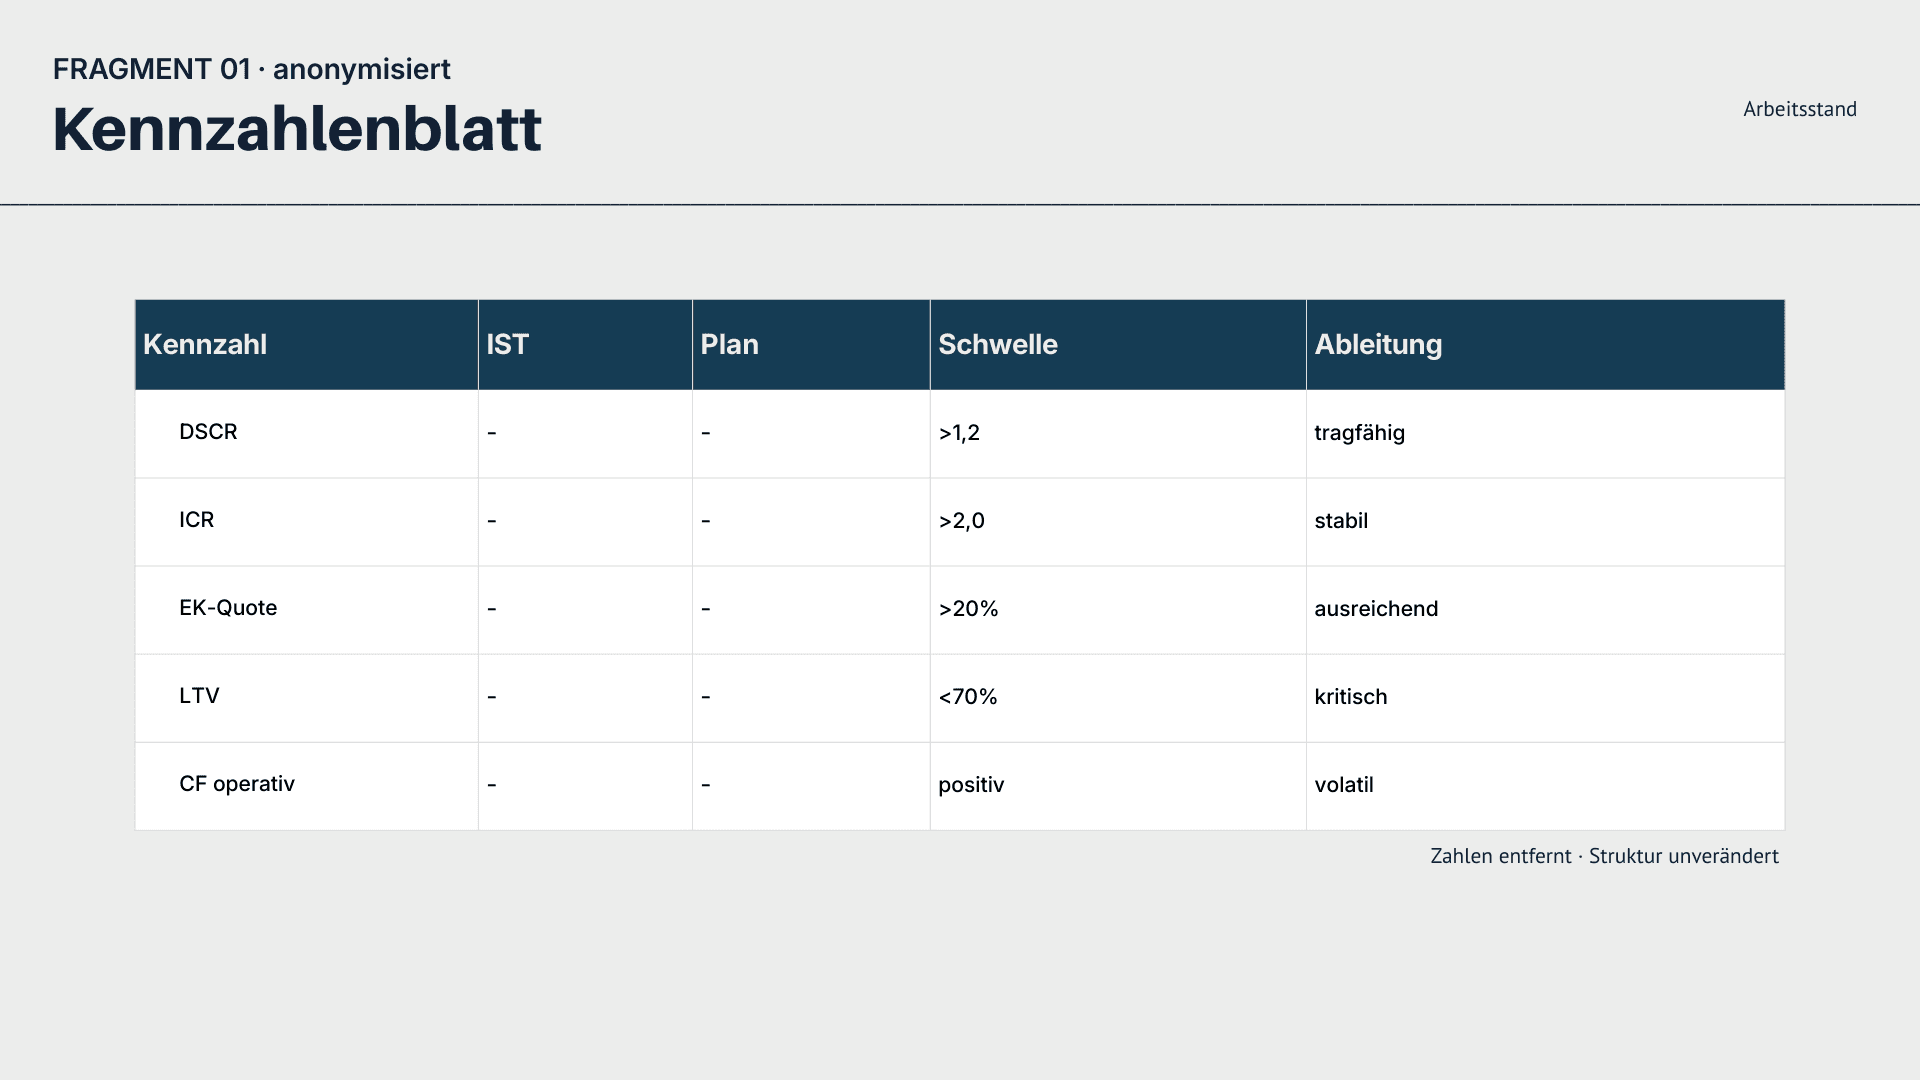
Task: Click the EK-Quote row label
Action: [228, 608]
